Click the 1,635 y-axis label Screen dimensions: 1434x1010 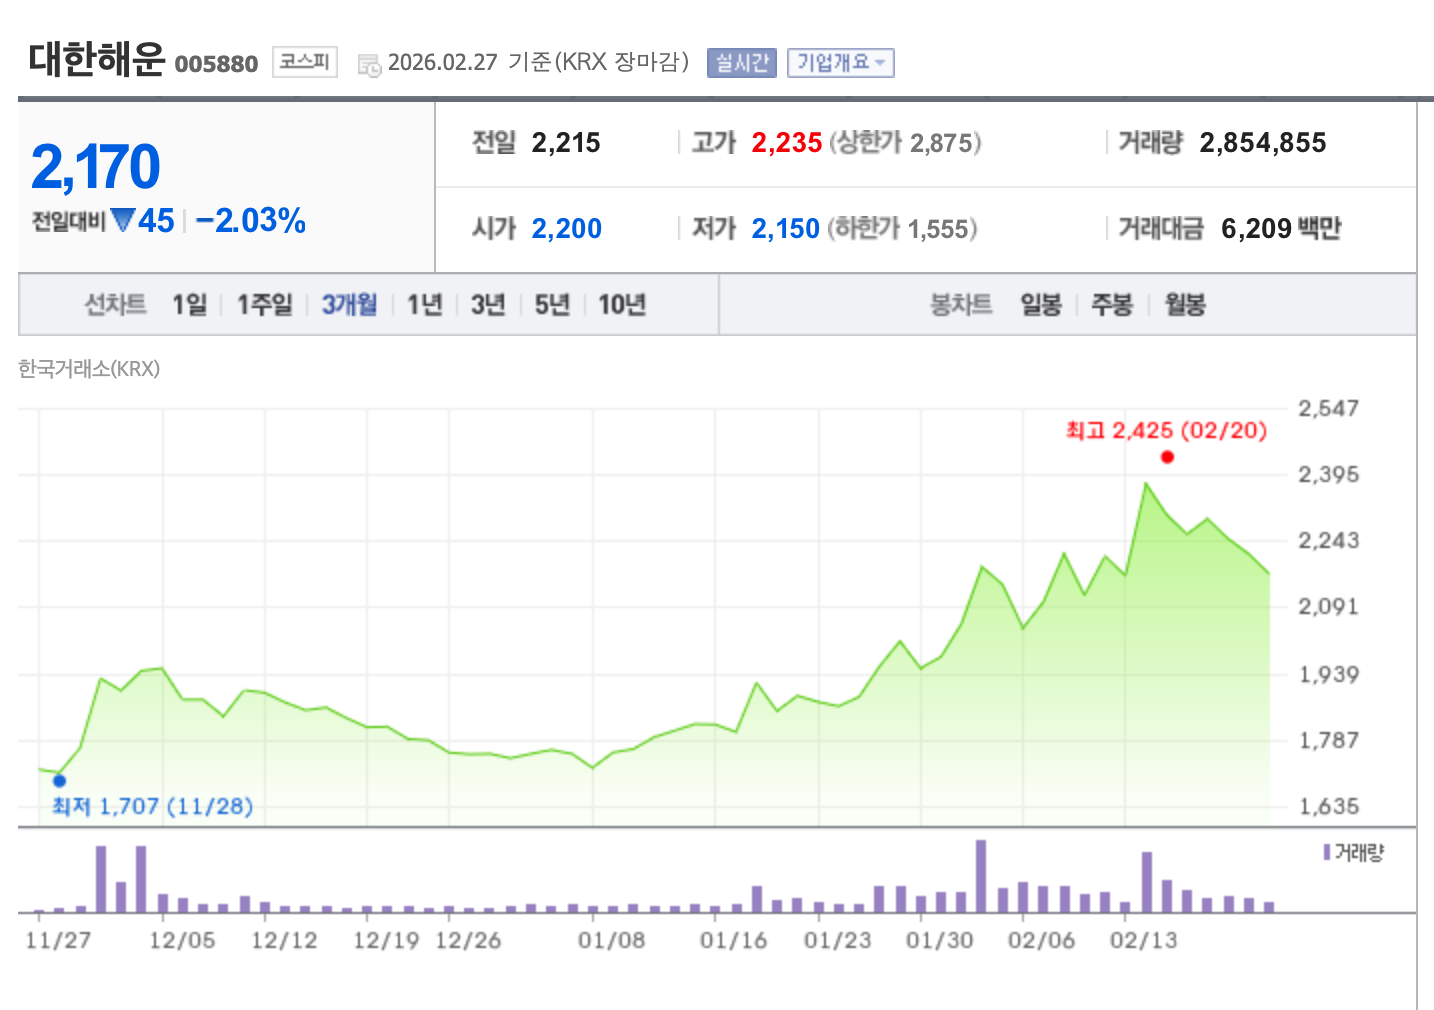click(x=1328, y=806)
